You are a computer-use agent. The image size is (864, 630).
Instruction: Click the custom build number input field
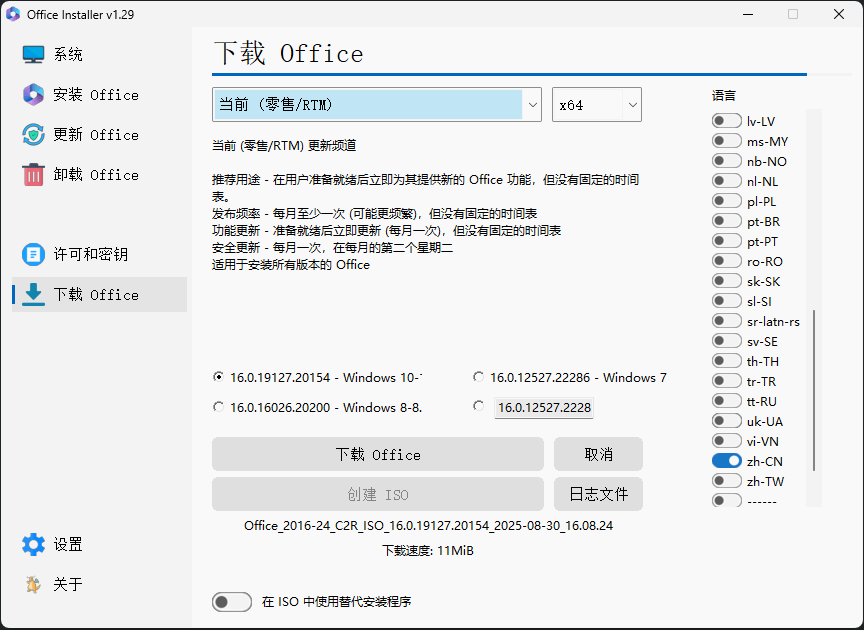[543, 407]
